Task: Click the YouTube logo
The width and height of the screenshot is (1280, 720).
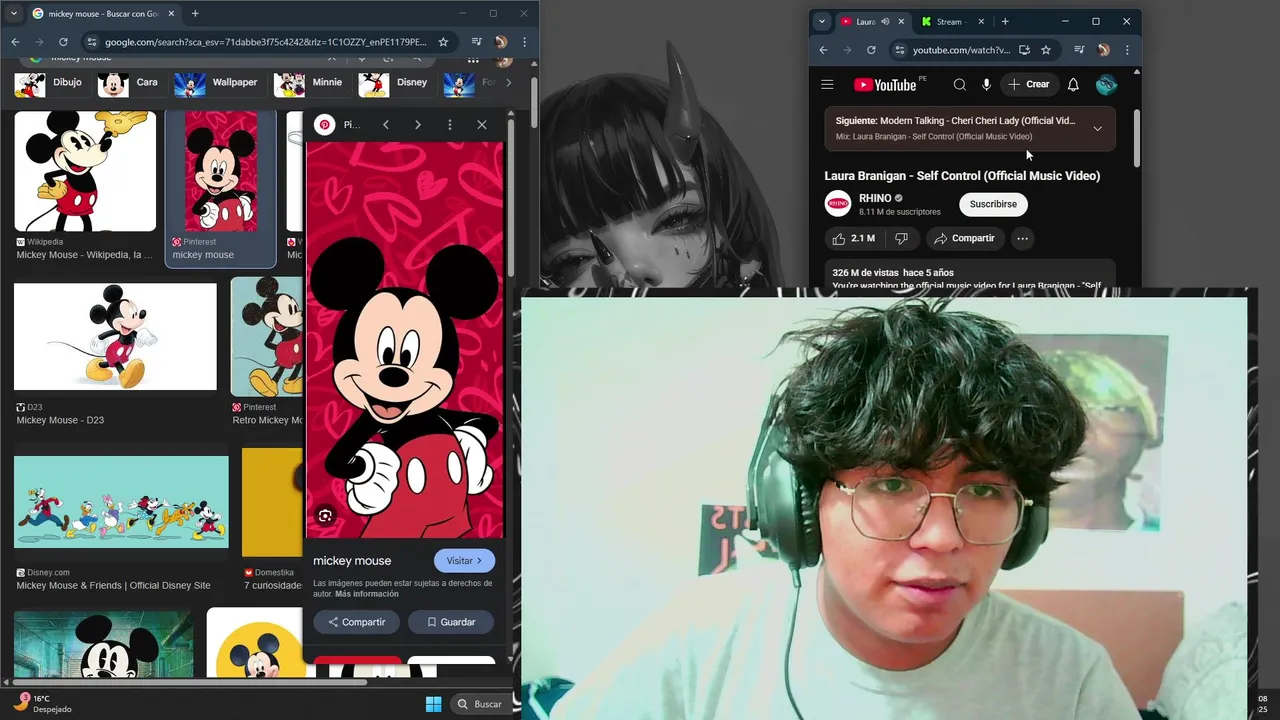Action: 885,85
